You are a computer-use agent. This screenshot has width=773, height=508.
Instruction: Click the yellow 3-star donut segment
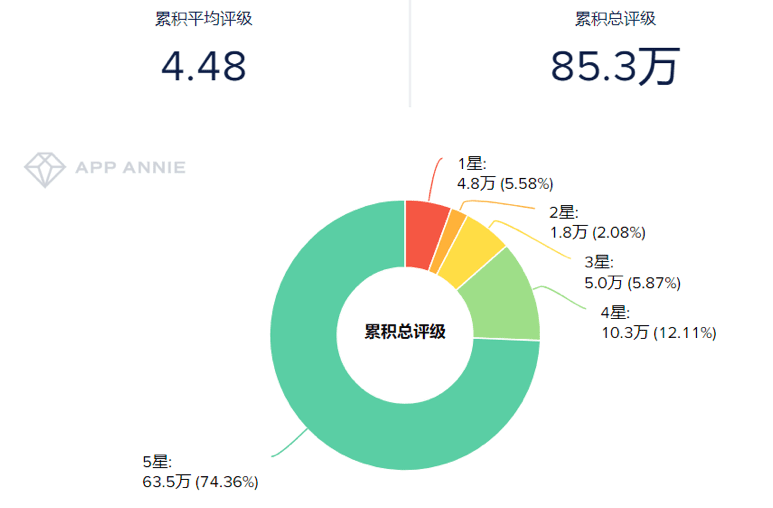click(471, 252)
